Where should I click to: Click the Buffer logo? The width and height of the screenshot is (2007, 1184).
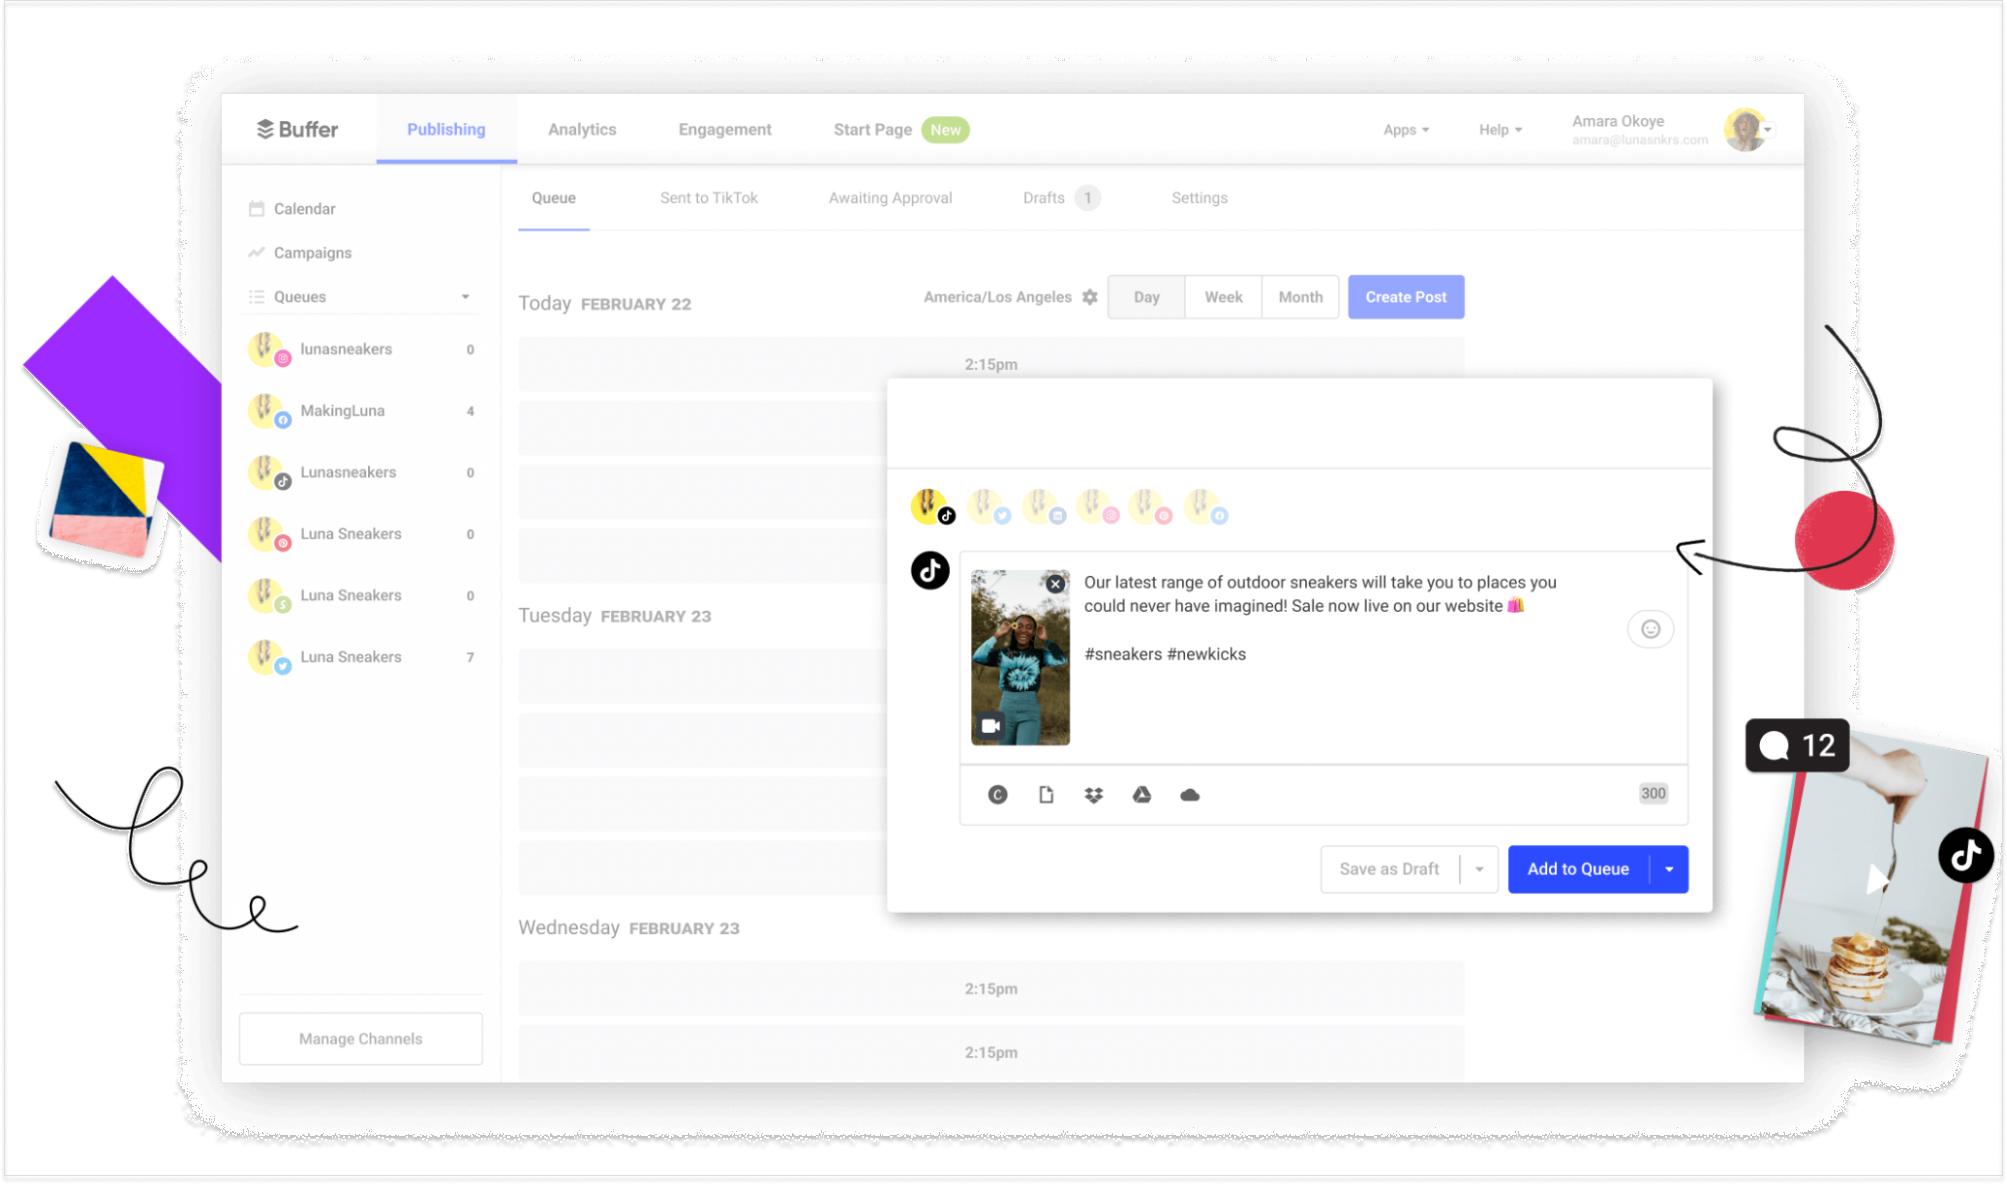click(297, 129)
